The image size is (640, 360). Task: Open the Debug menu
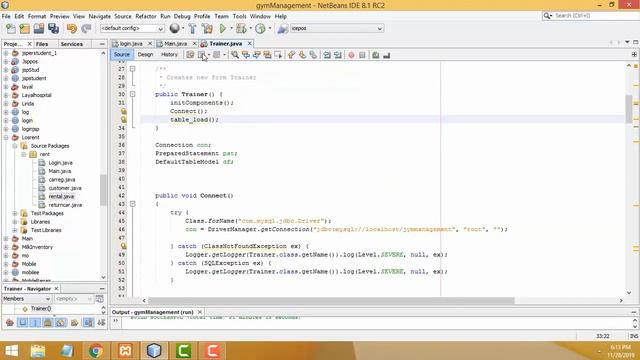[182, 16]
